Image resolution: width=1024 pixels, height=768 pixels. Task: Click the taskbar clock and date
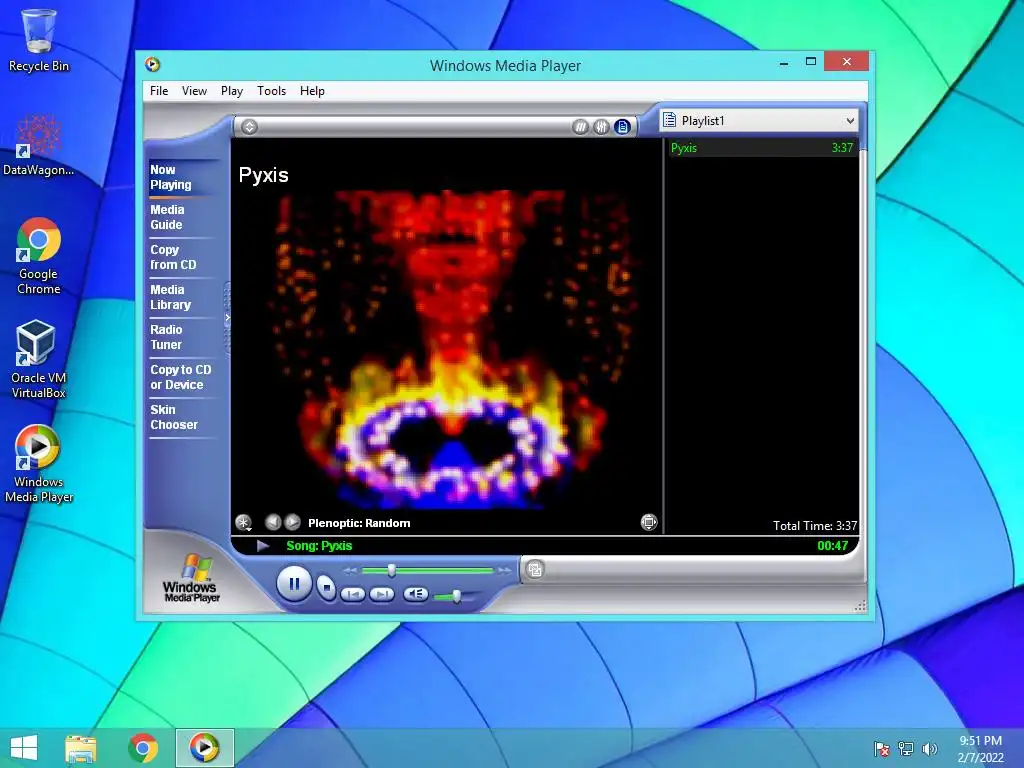980,749
